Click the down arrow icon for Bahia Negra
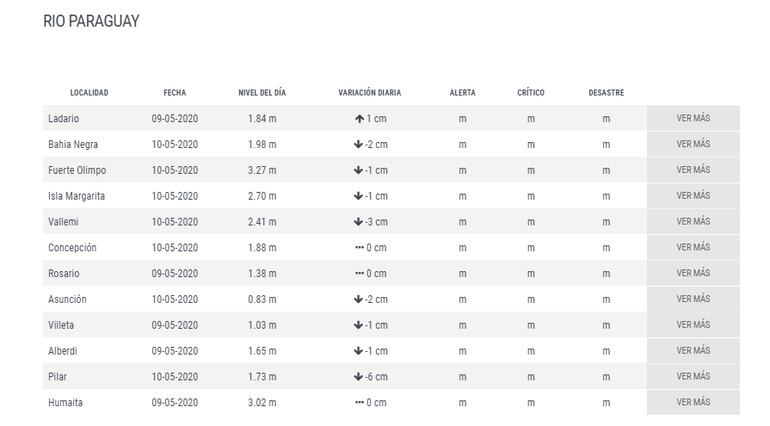Viewport: 770px width, 426px height. (x=357, y=145)
